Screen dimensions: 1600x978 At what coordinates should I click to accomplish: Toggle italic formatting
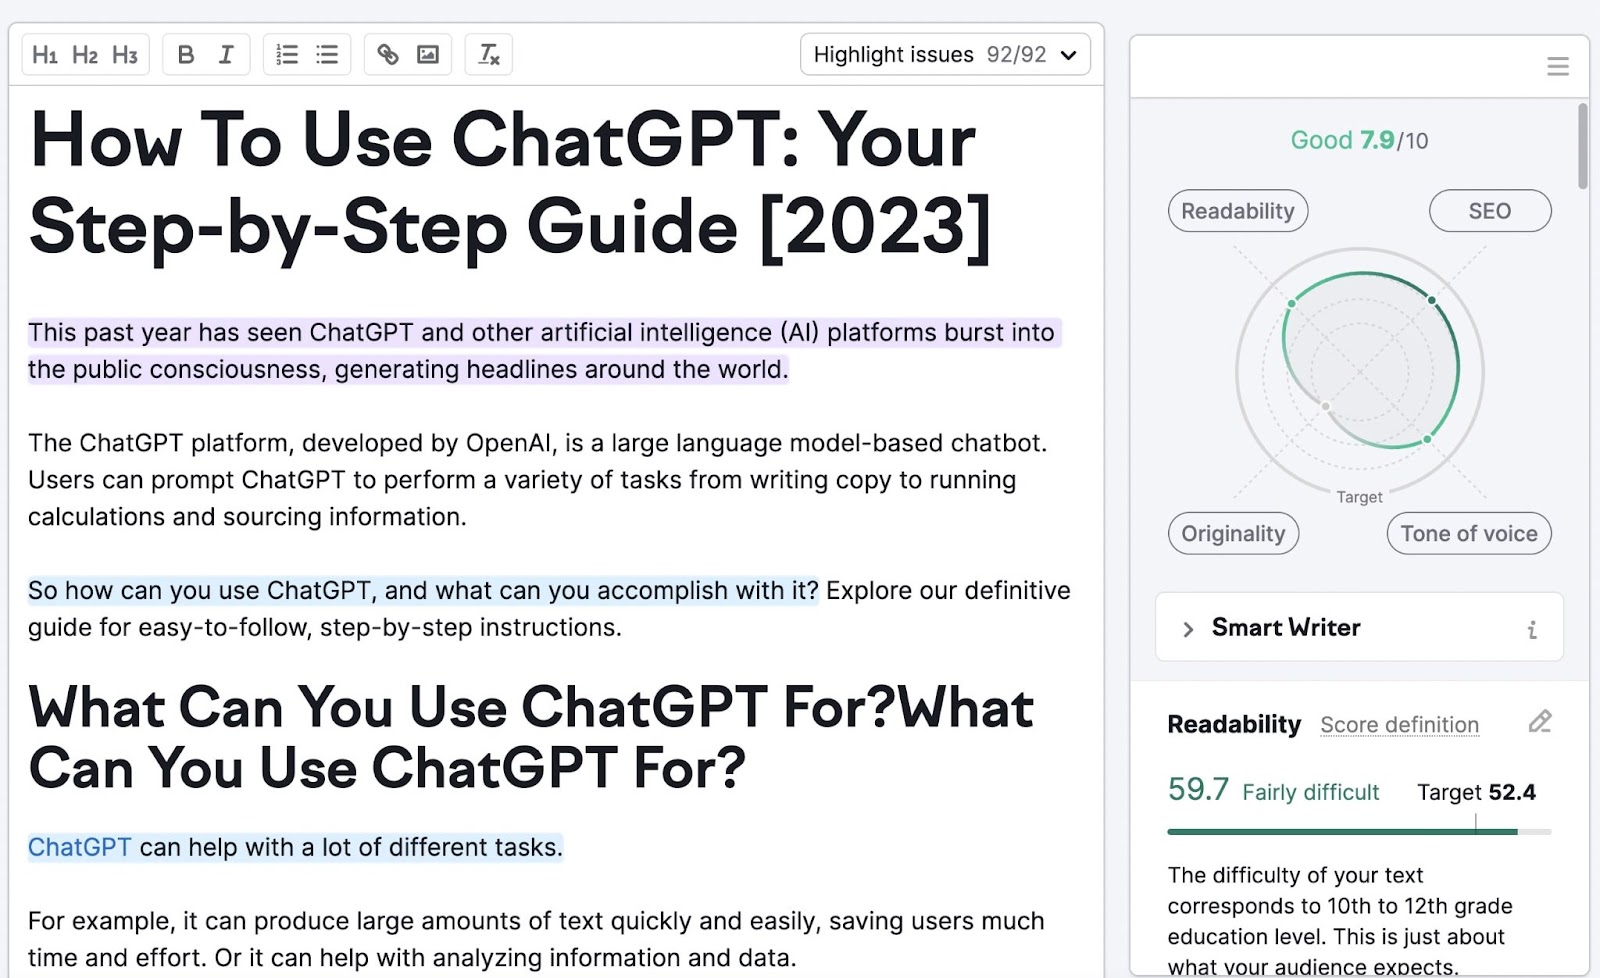(x=226, y=55)
